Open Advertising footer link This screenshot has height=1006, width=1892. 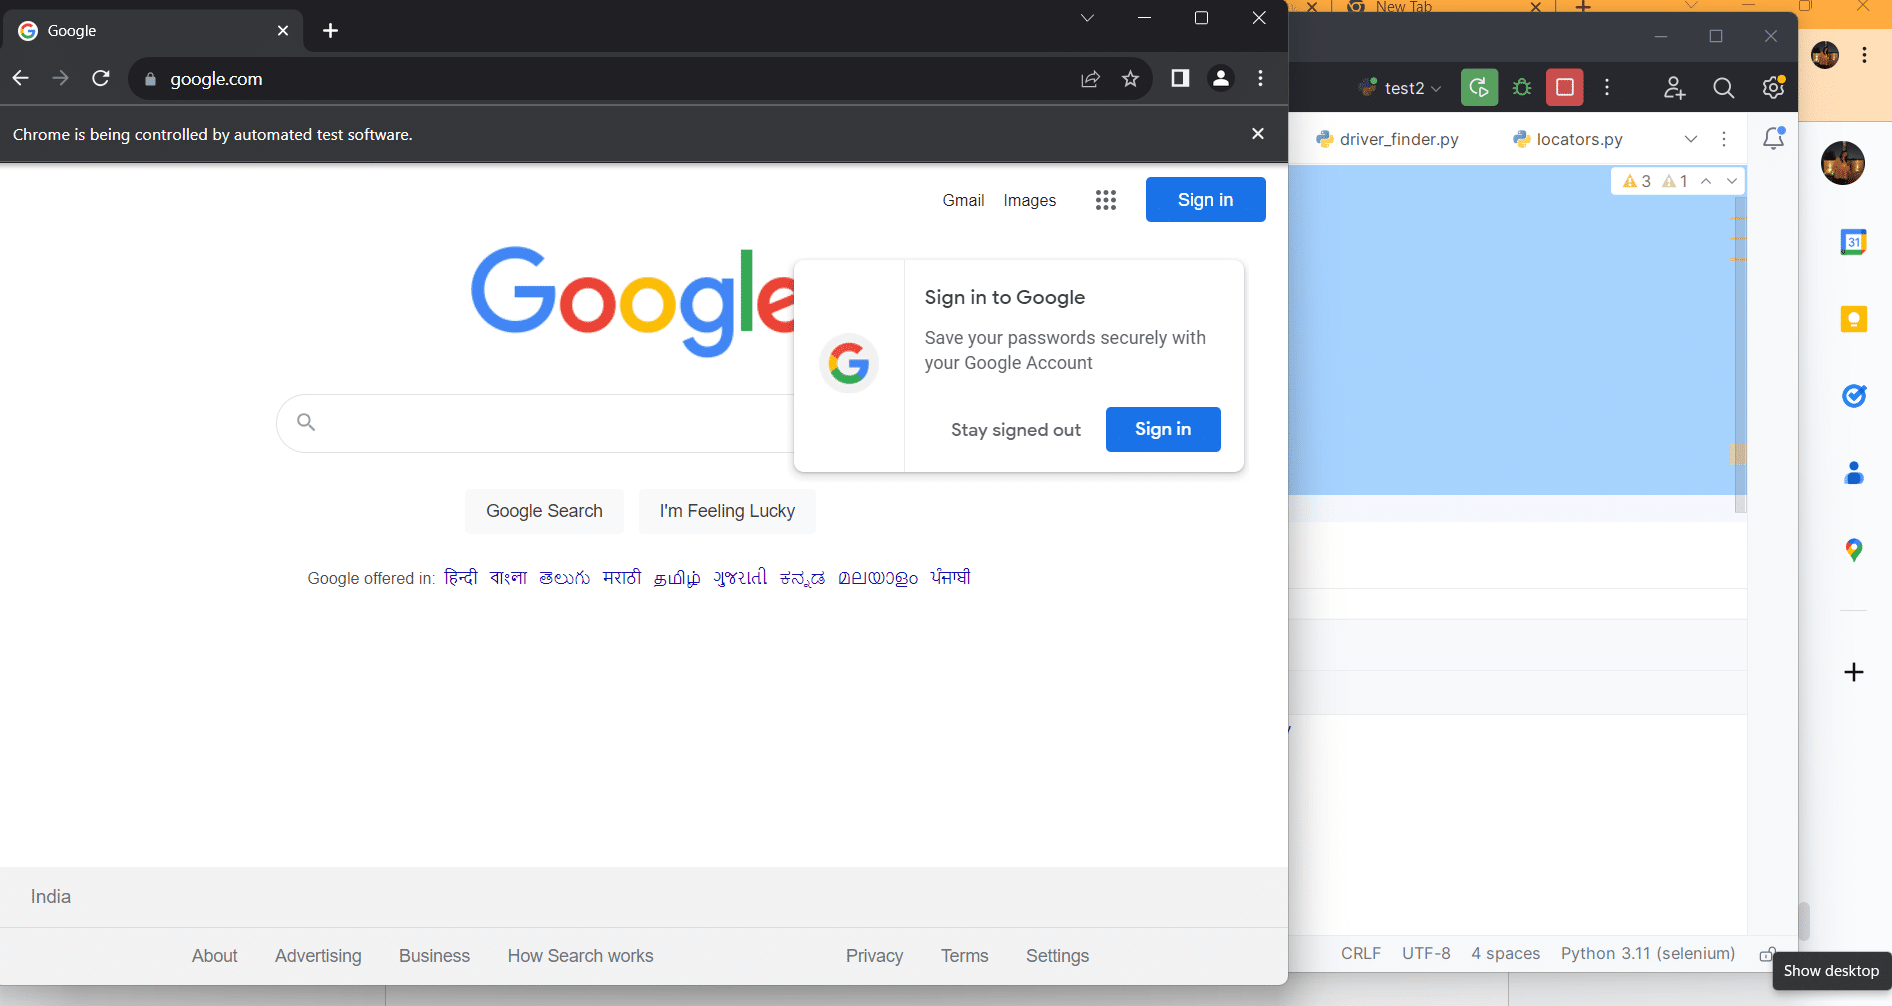318,956
